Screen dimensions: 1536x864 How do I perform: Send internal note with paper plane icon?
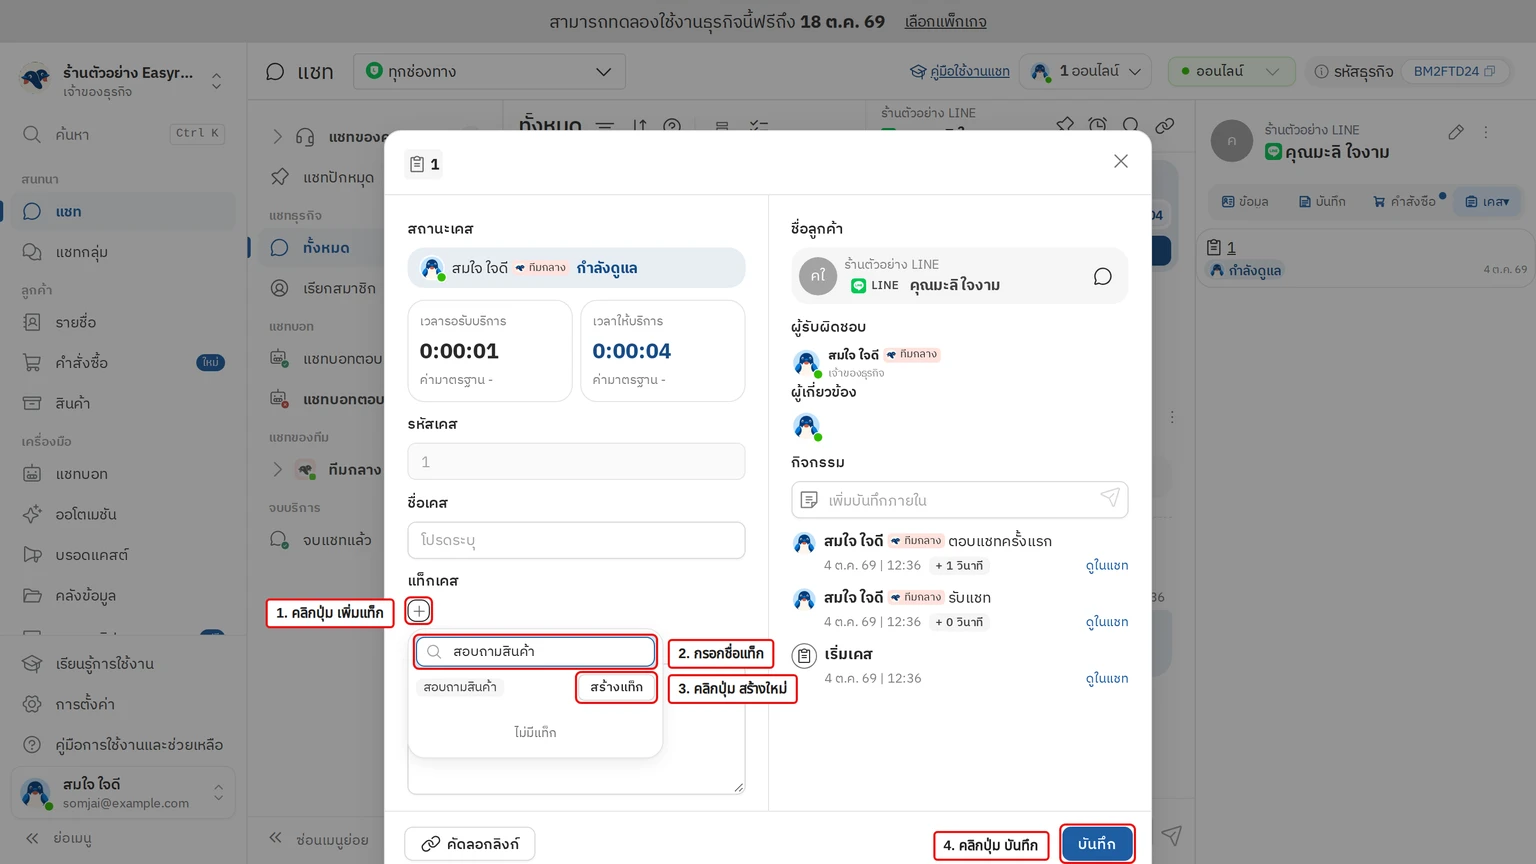click(x=1110, y=498)
